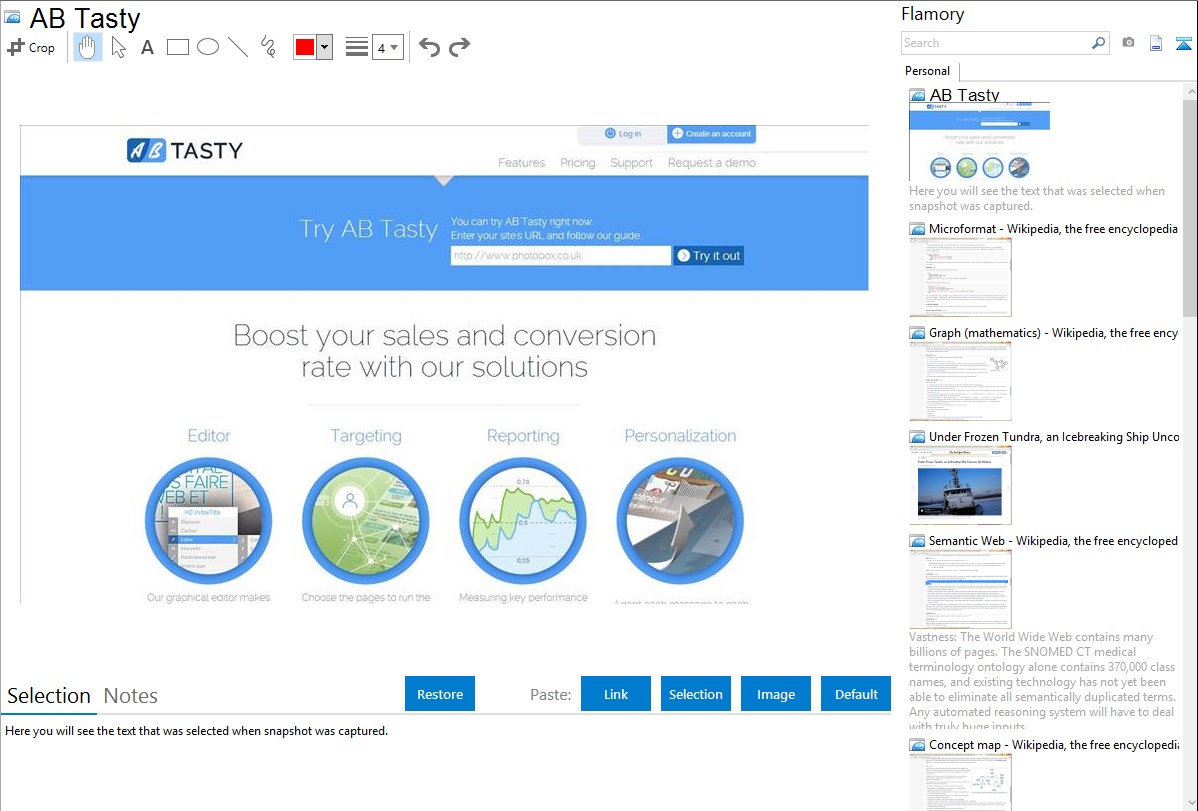
Task: Click the Restore button
Action: [x=440, y=694]
